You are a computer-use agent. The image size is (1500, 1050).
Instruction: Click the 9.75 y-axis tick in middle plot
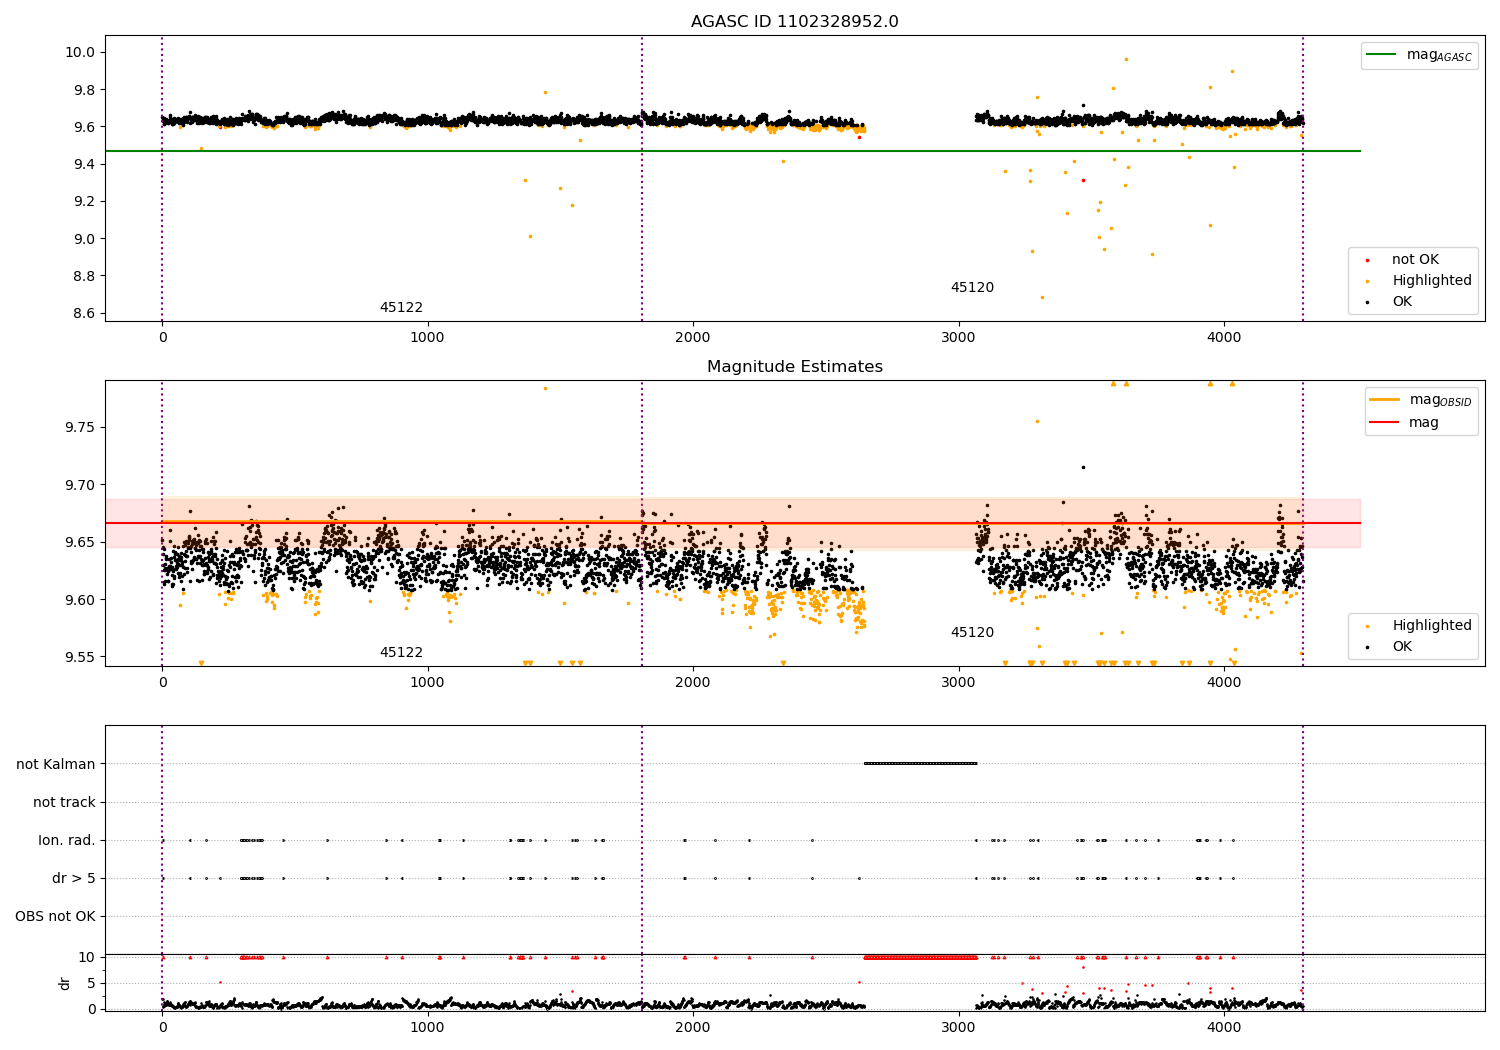81,427
